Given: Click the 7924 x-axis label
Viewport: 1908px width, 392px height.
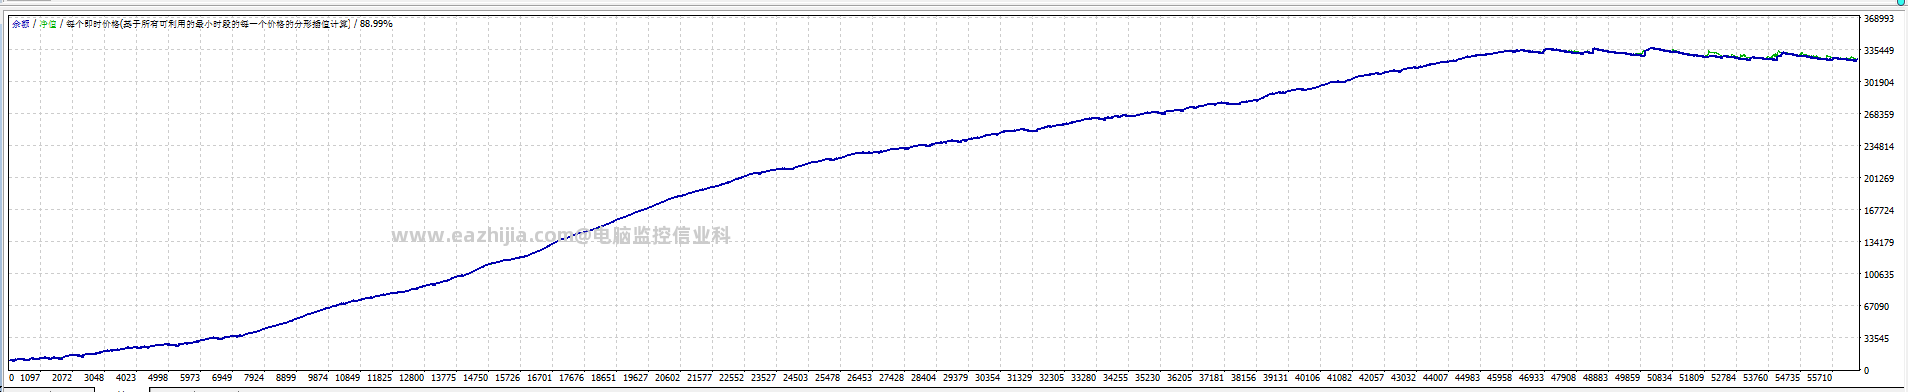Looking at the screenshot, I should coord(254,378).
